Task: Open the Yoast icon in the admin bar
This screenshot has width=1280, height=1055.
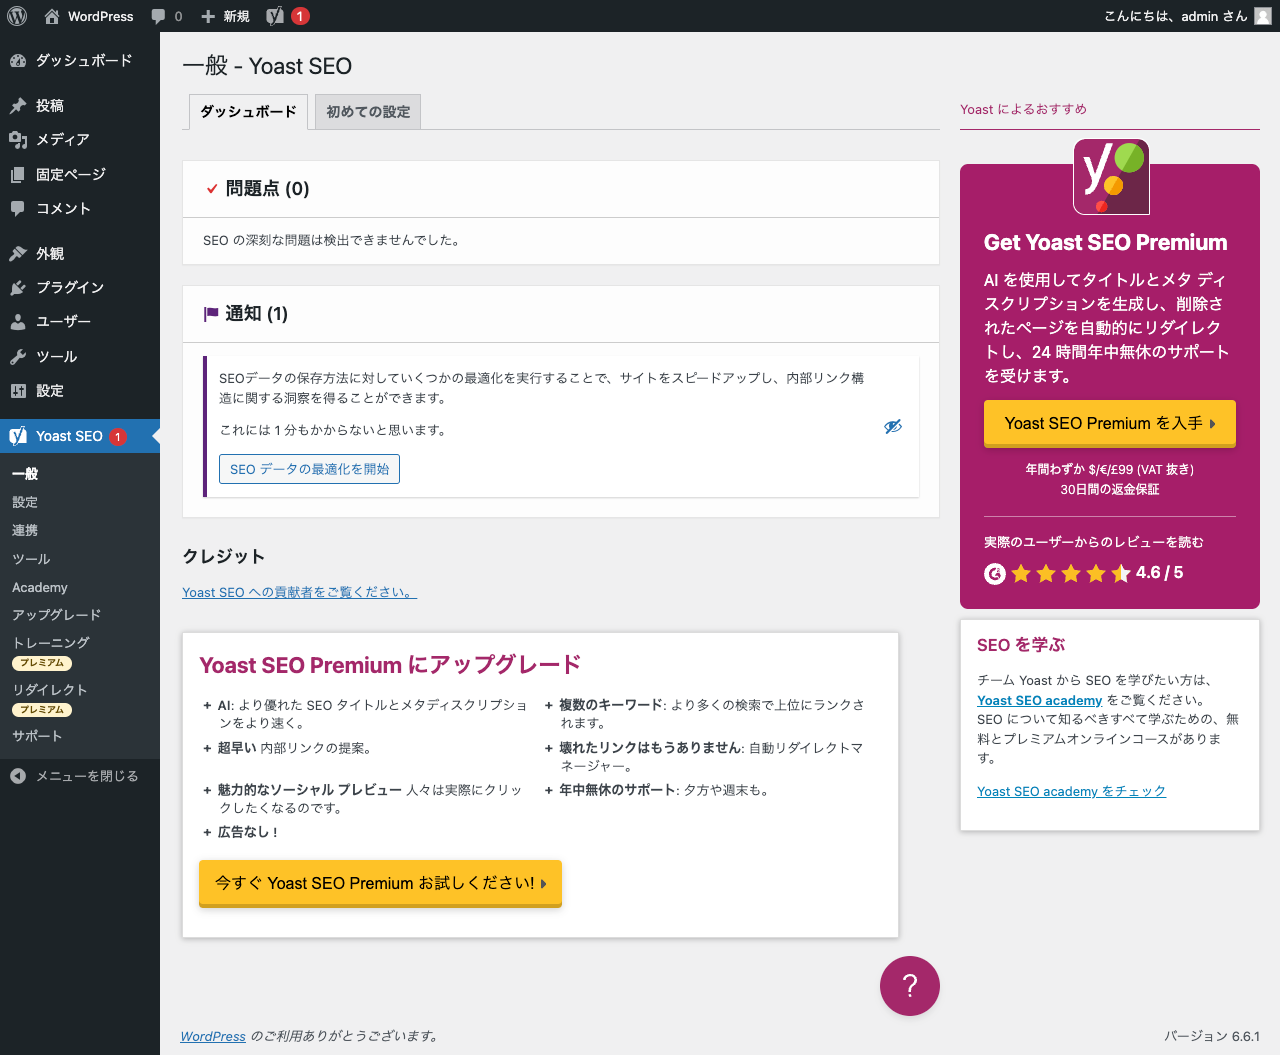Action: 275,16
